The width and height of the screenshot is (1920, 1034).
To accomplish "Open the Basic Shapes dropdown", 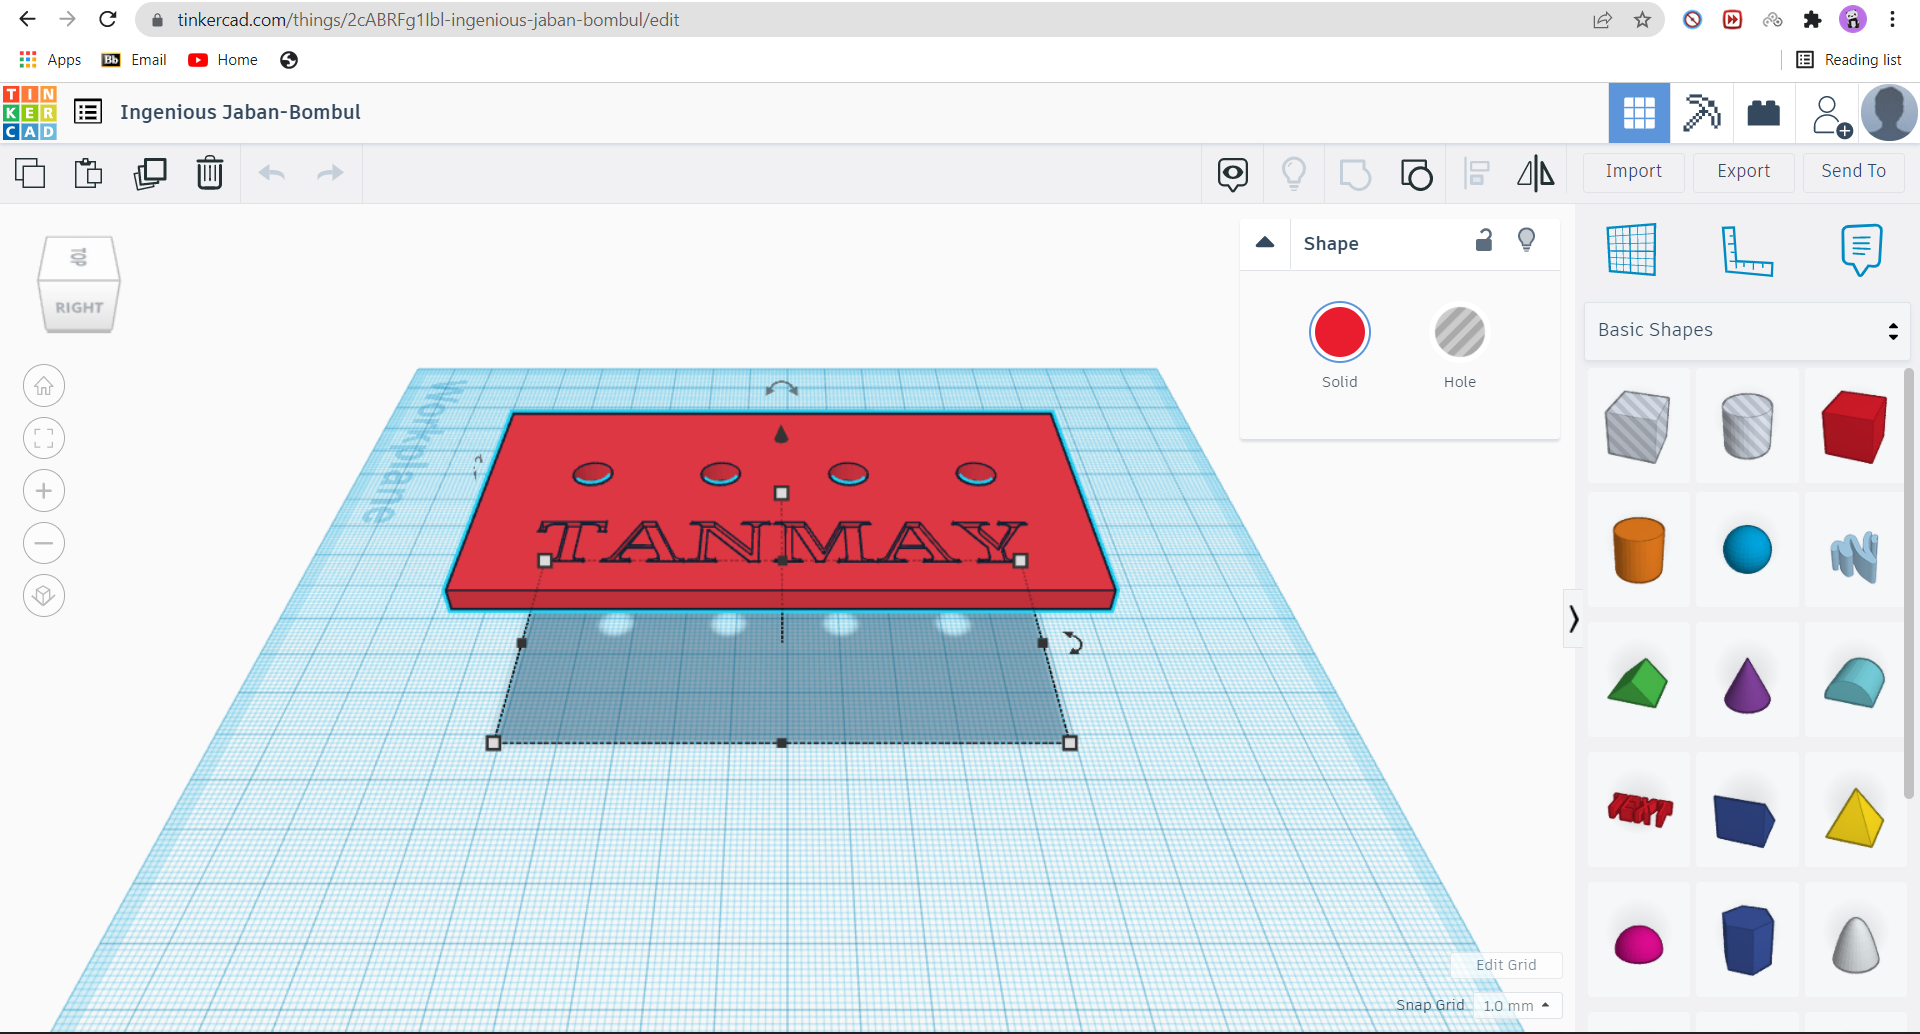I will 1744,330.
